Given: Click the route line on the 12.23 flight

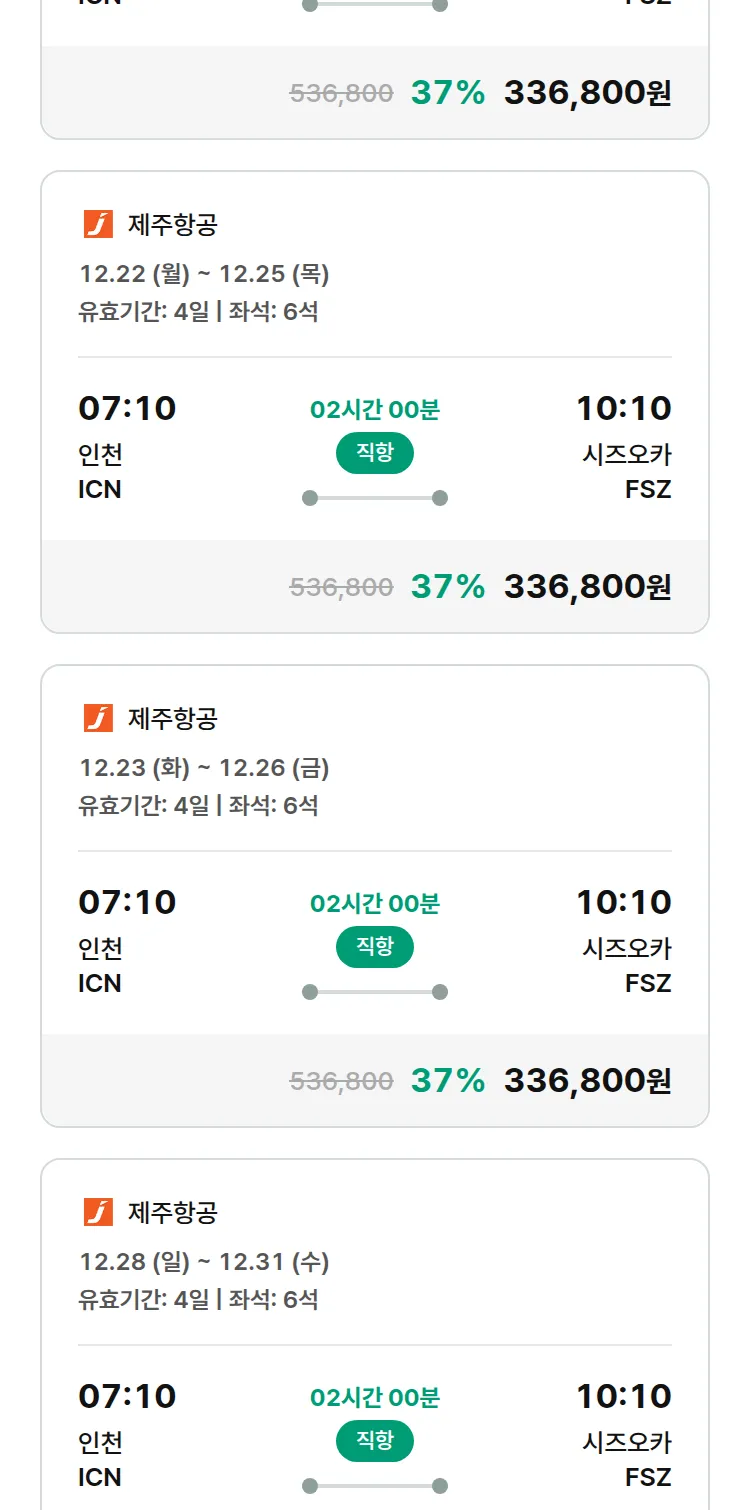Looking at the screenshot, I should click(x=375, y=992).
